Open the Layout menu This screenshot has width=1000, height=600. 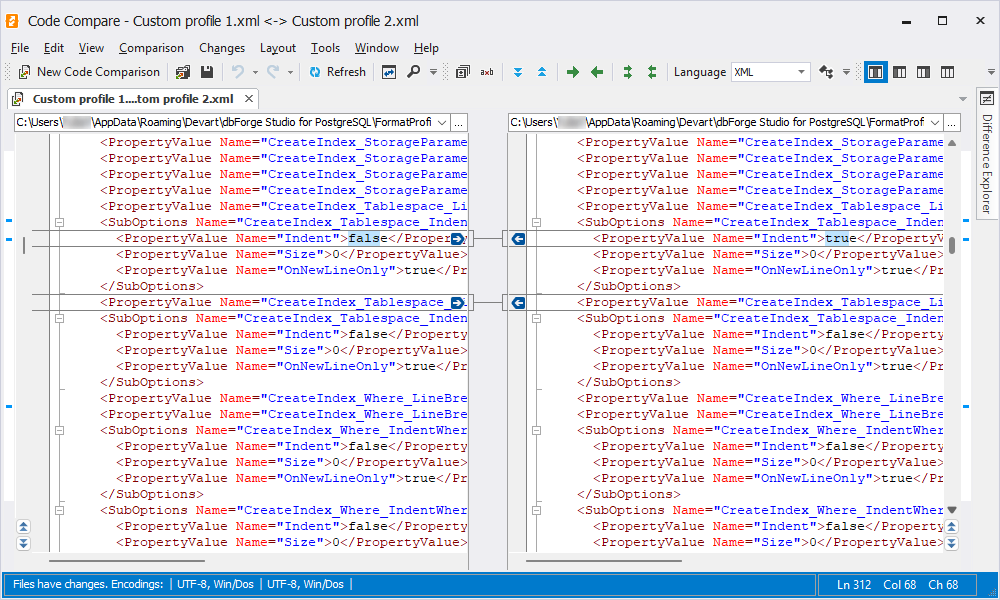[x=277, y=48]
